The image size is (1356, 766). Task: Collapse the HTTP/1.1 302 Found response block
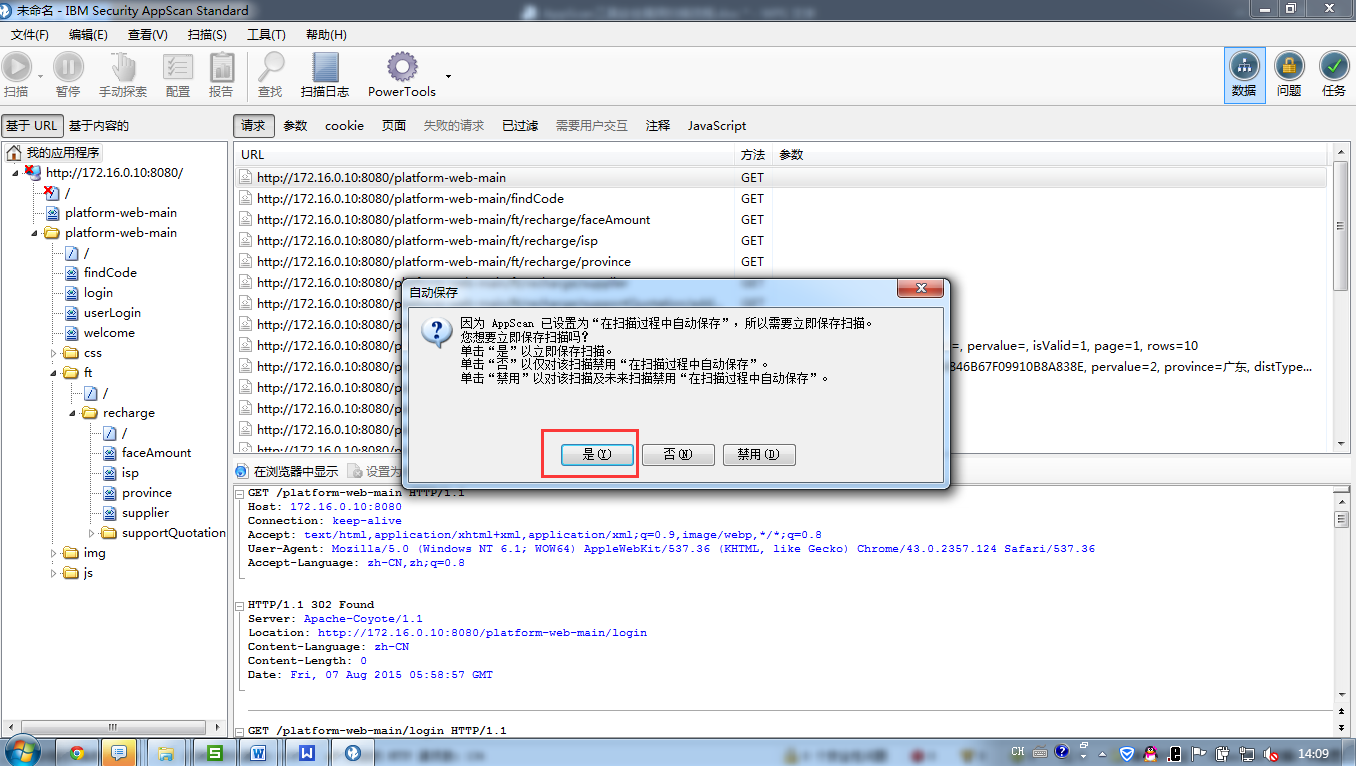pyautogui.click(x=240, y=605)
